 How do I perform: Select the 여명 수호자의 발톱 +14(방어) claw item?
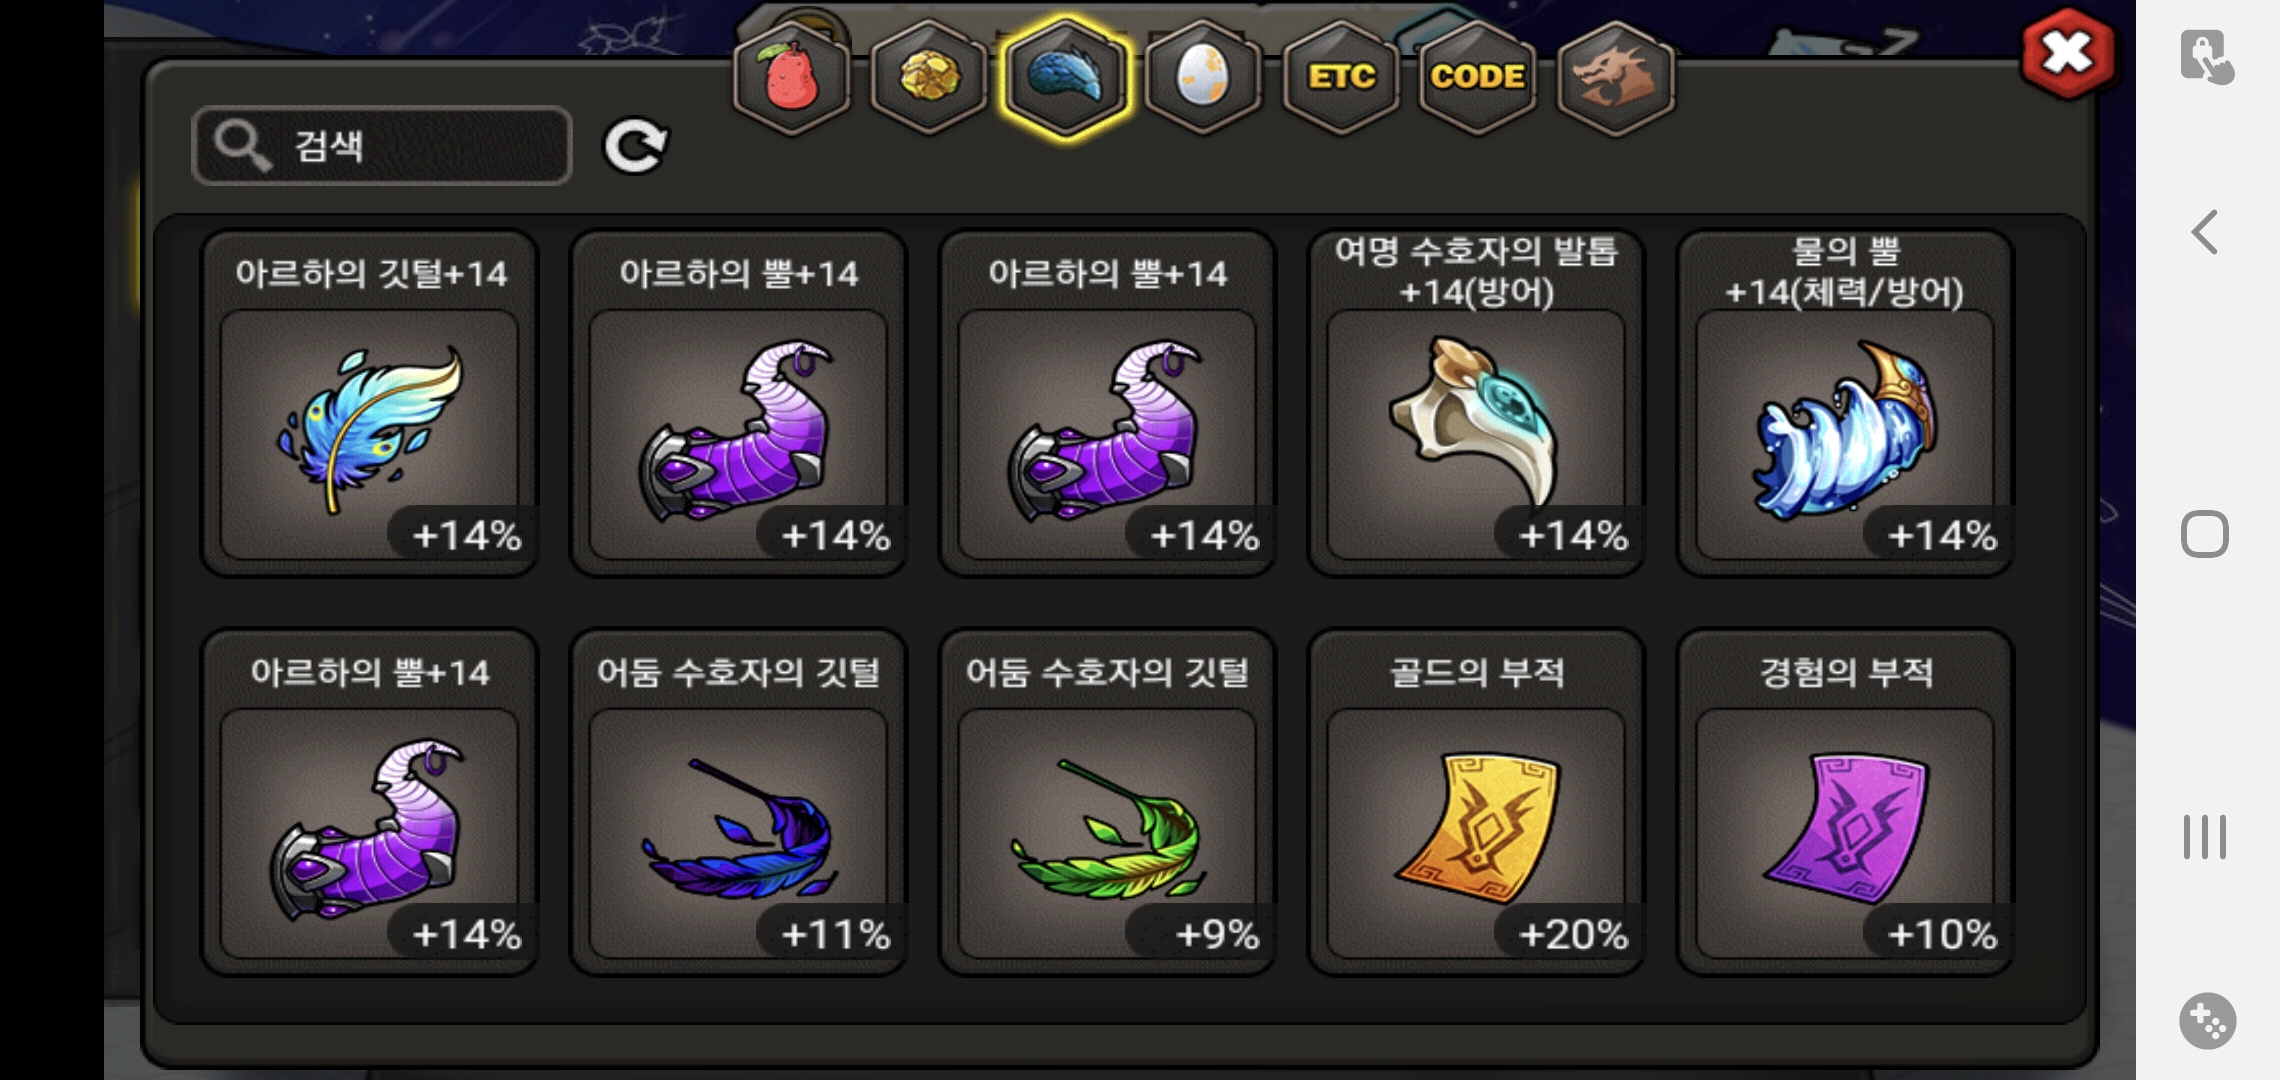click(x=1476, y=403)
